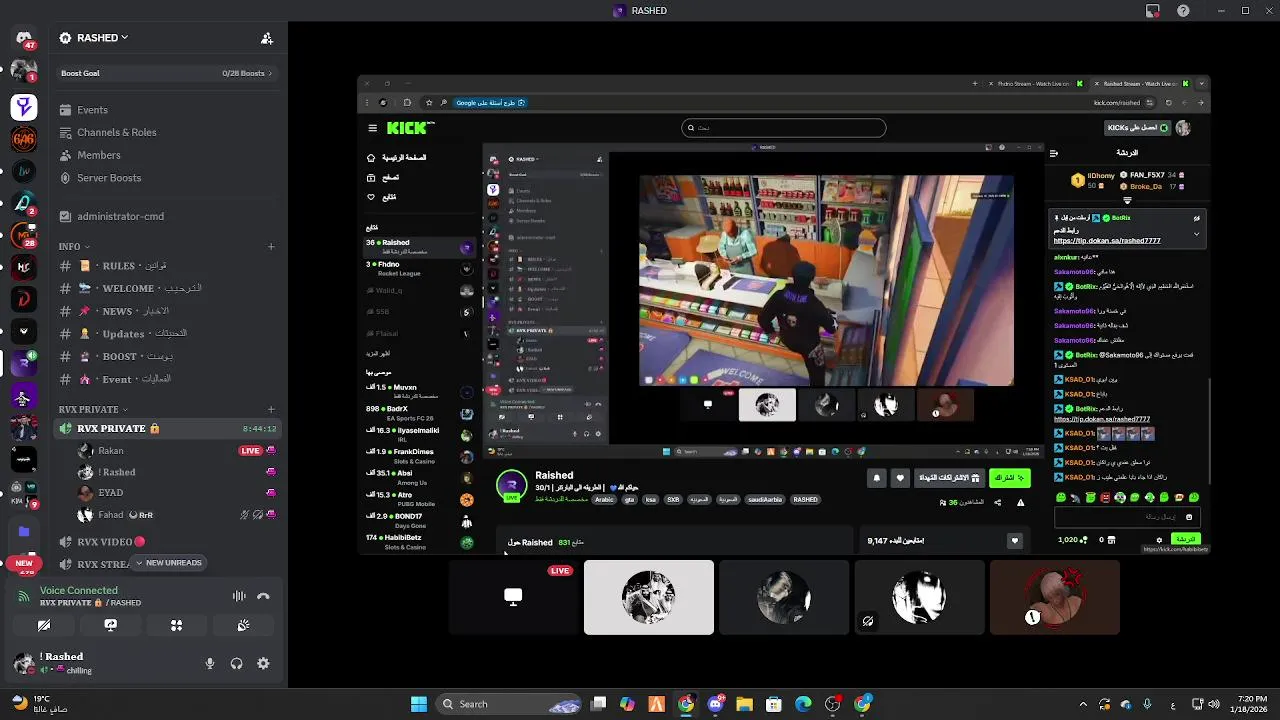Select the HC server icon

point(24,268)
